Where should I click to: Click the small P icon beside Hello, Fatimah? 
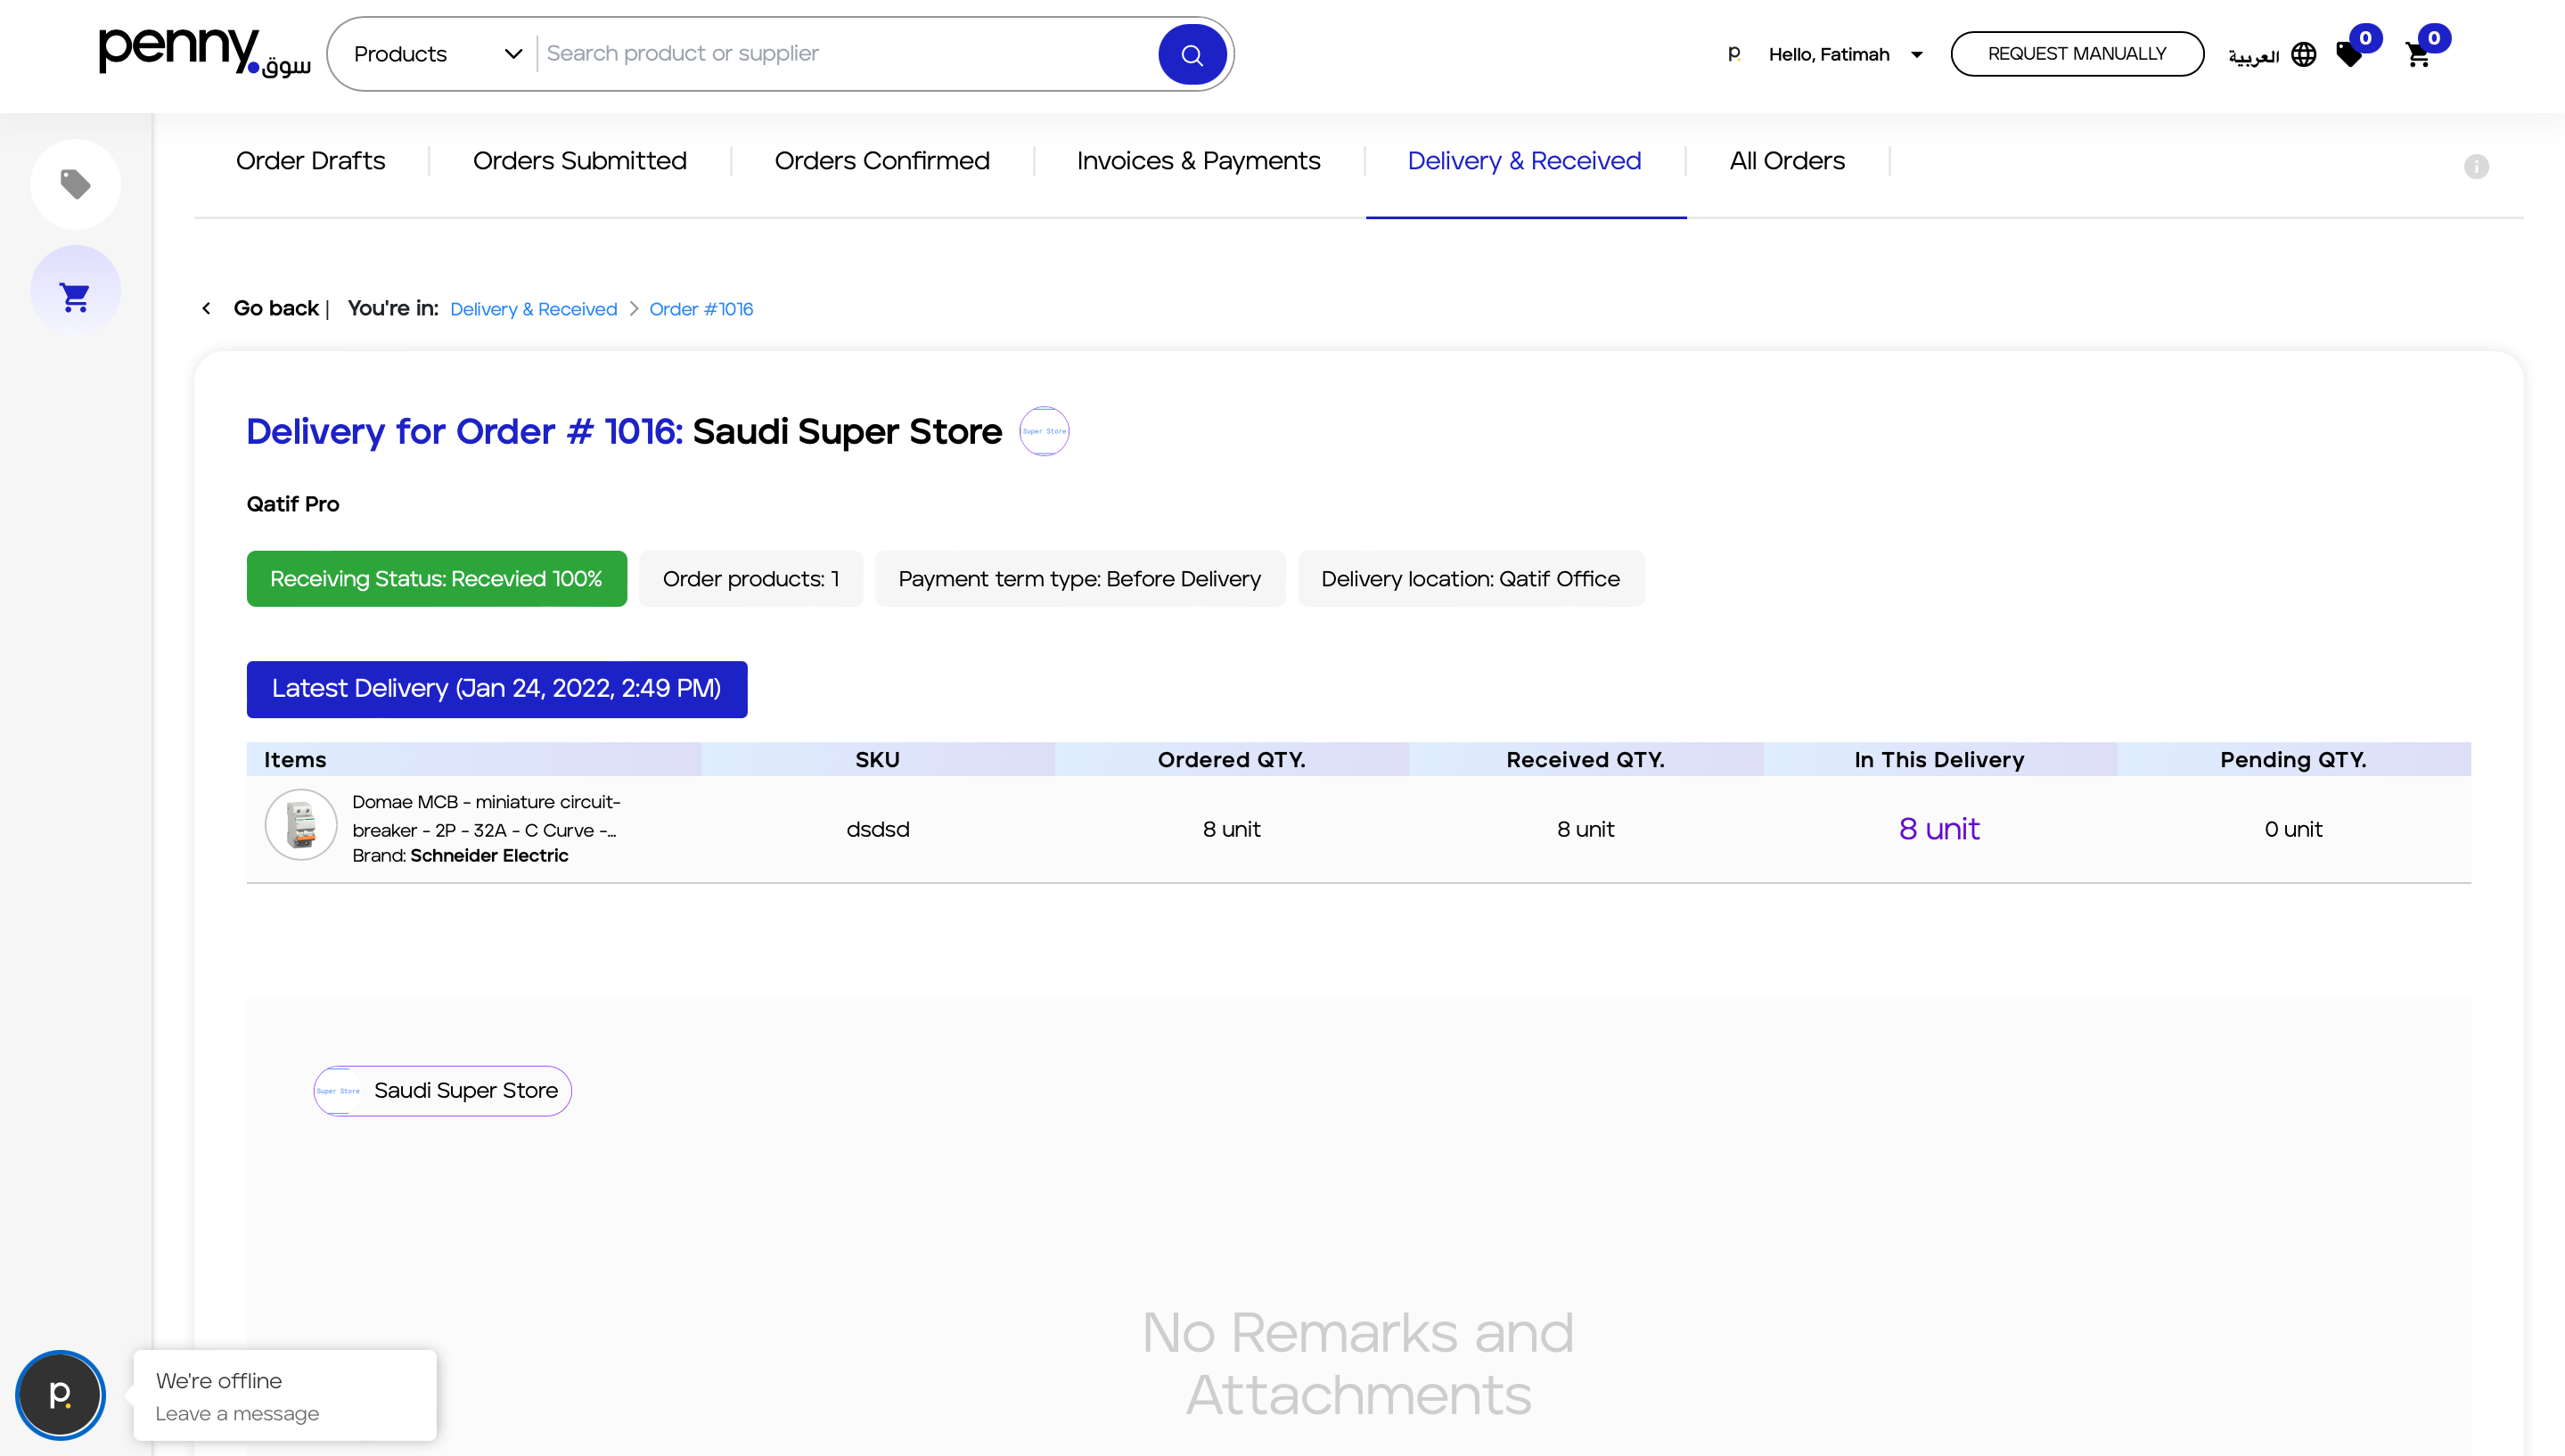pyautogui.click(x=1734, y=54)
